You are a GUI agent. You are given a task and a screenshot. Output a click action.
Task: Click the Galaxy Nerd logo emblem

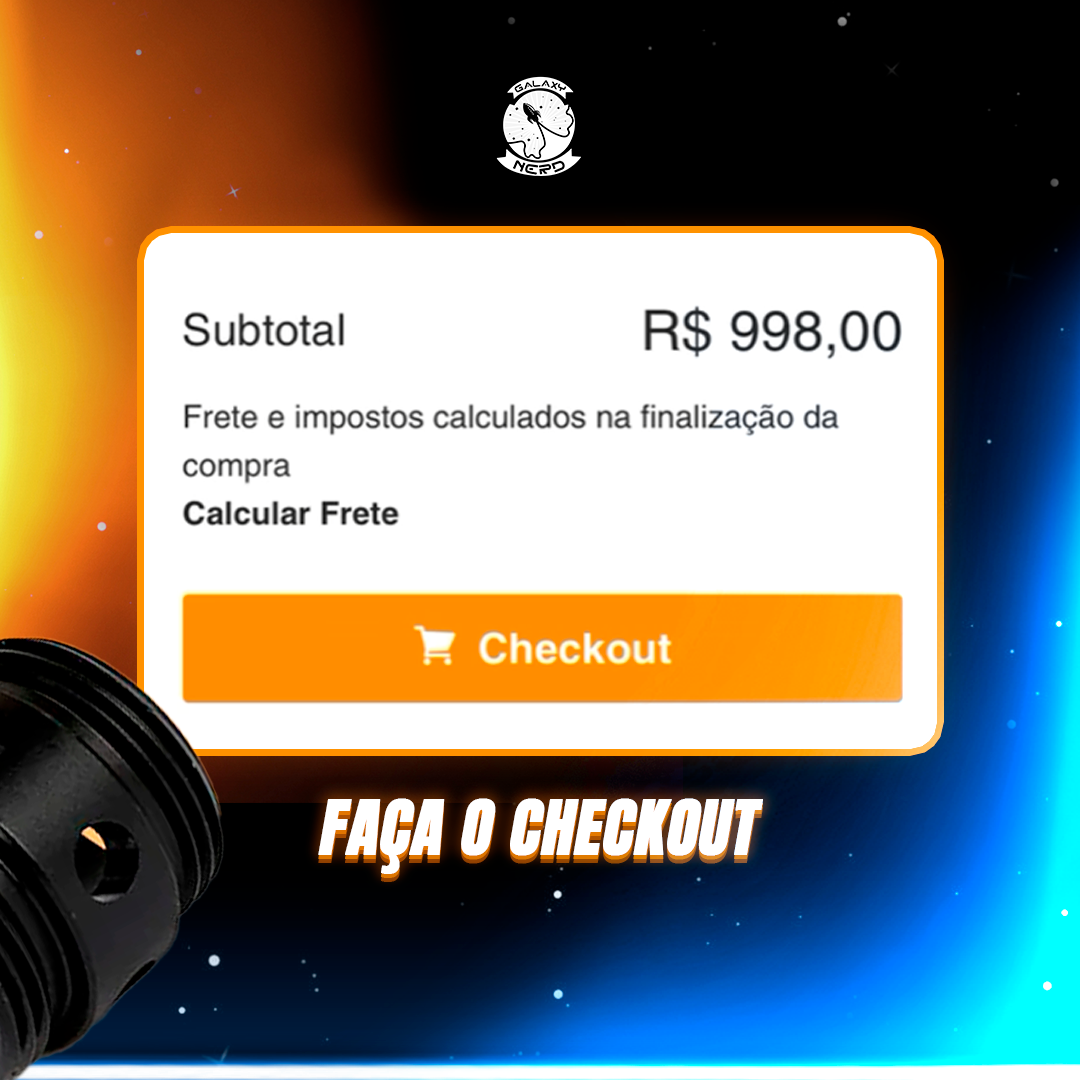tap(539, 126)
